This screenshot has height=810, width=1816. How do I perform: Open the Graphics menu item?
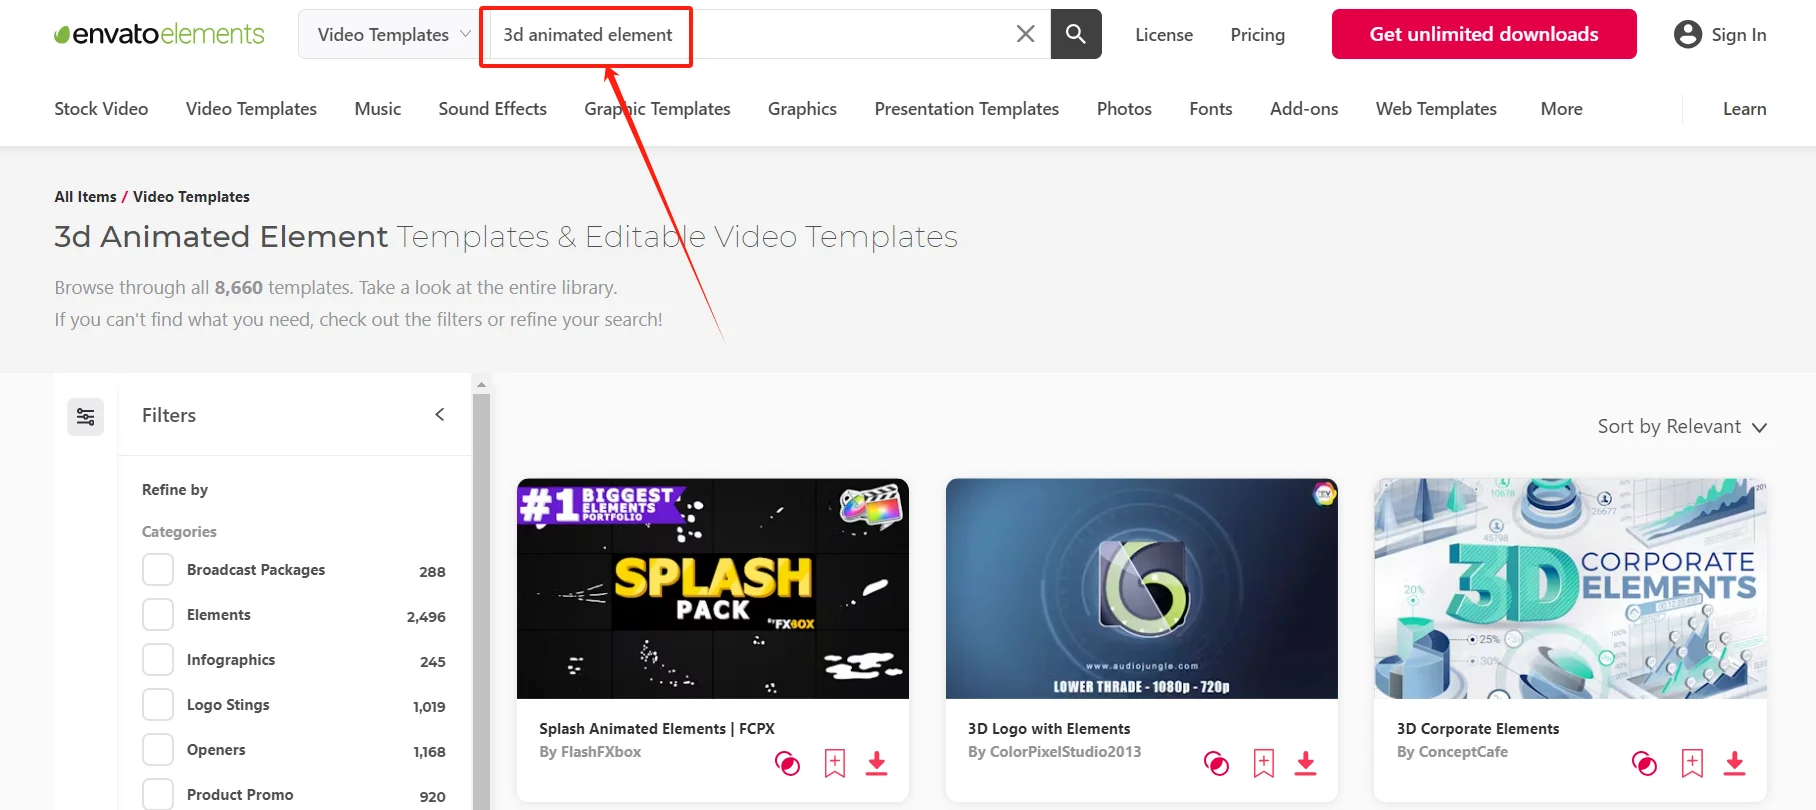[x=802, y=109]
